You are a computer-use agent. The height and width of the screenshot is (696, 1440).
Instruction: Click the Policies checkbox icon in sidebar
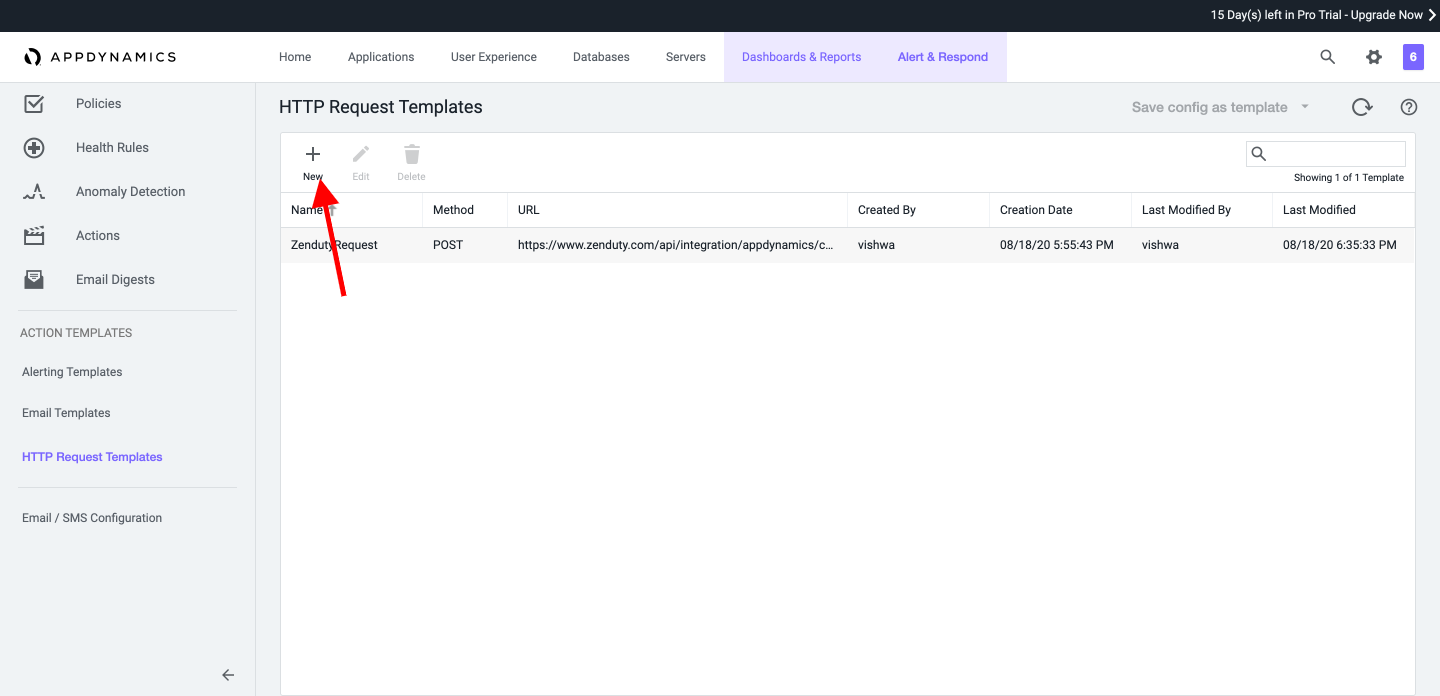[34, 103]
